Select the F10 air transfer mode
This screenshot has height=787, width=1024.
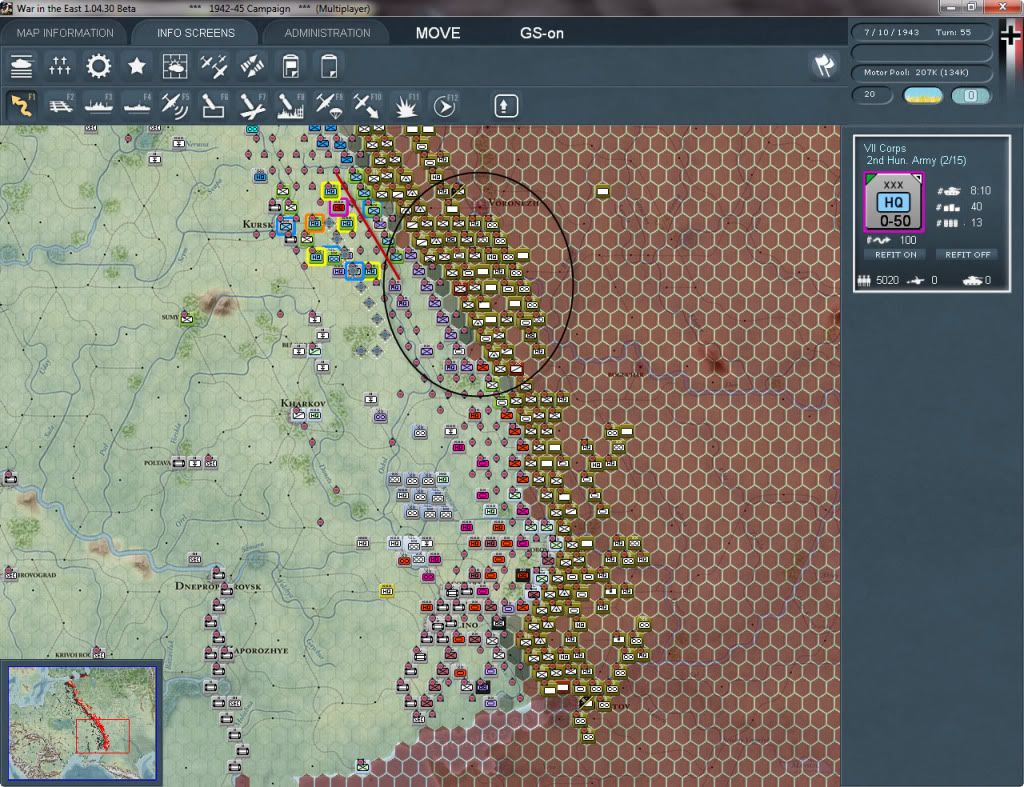tap(367, 105)
